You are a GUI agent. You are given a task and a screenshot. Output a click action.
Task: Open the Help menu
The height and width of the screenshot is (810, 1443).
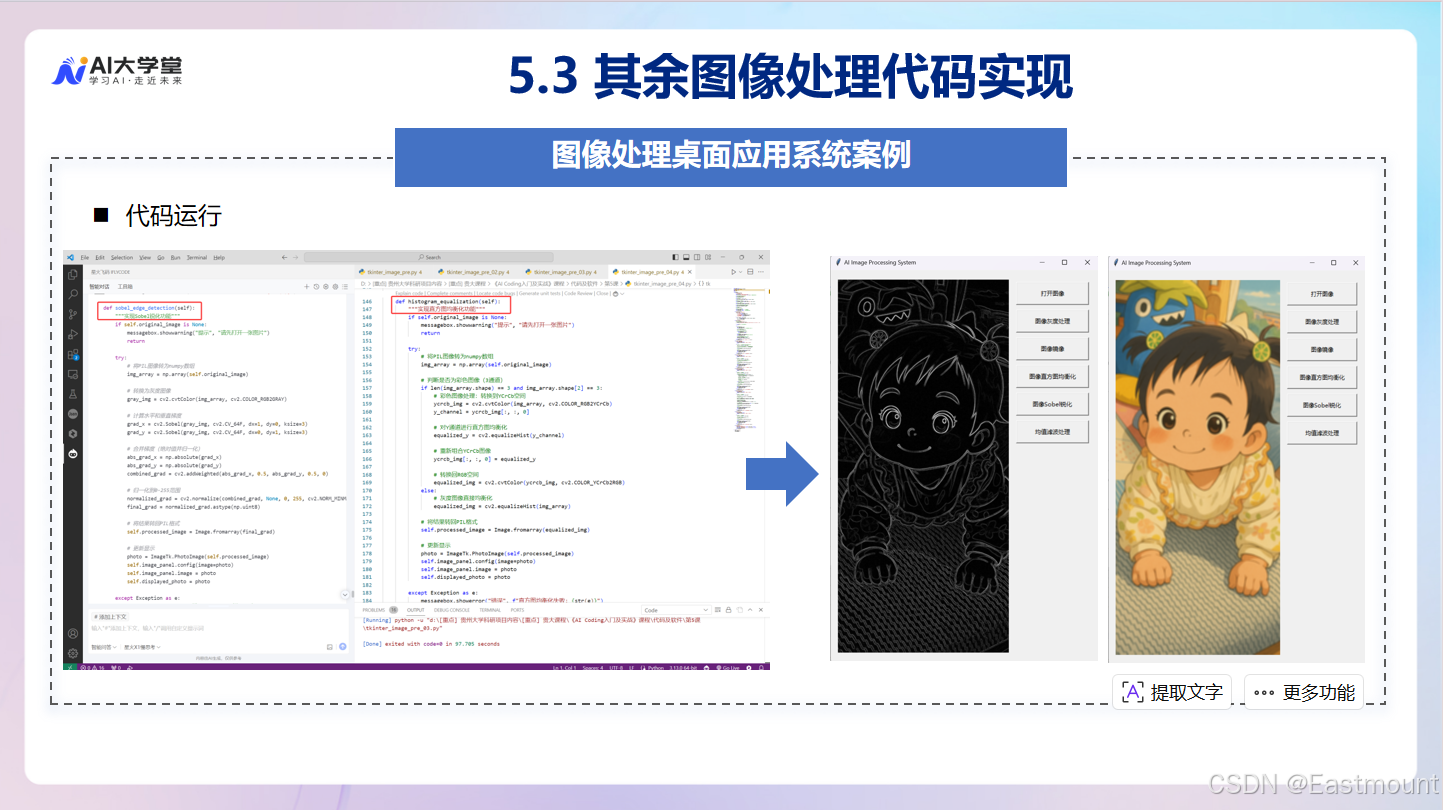pyautogui.click(x=219, y=257)
